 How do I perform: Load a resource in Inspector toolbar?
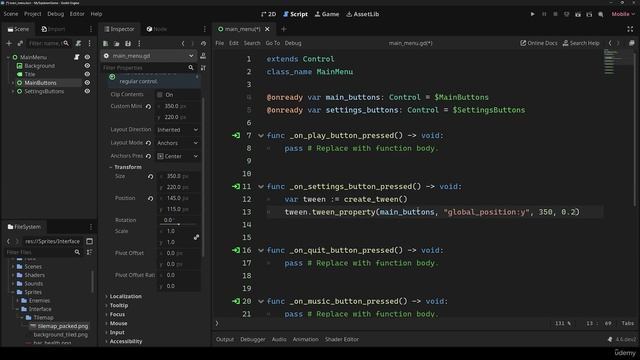click(x=117, y=43)
